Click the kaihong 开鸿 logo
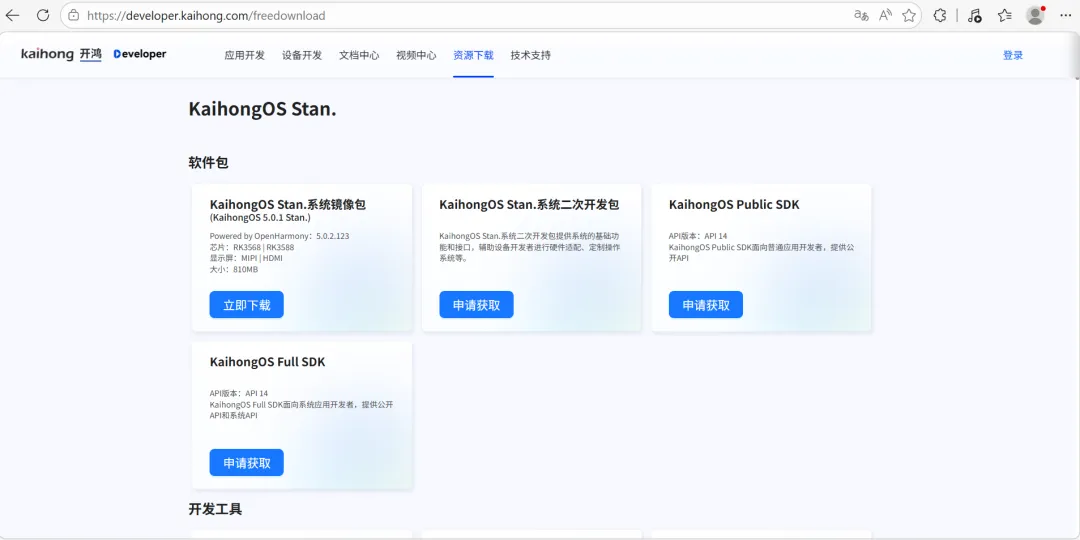This screenshot has height=540, width=1080. (61, 54)
